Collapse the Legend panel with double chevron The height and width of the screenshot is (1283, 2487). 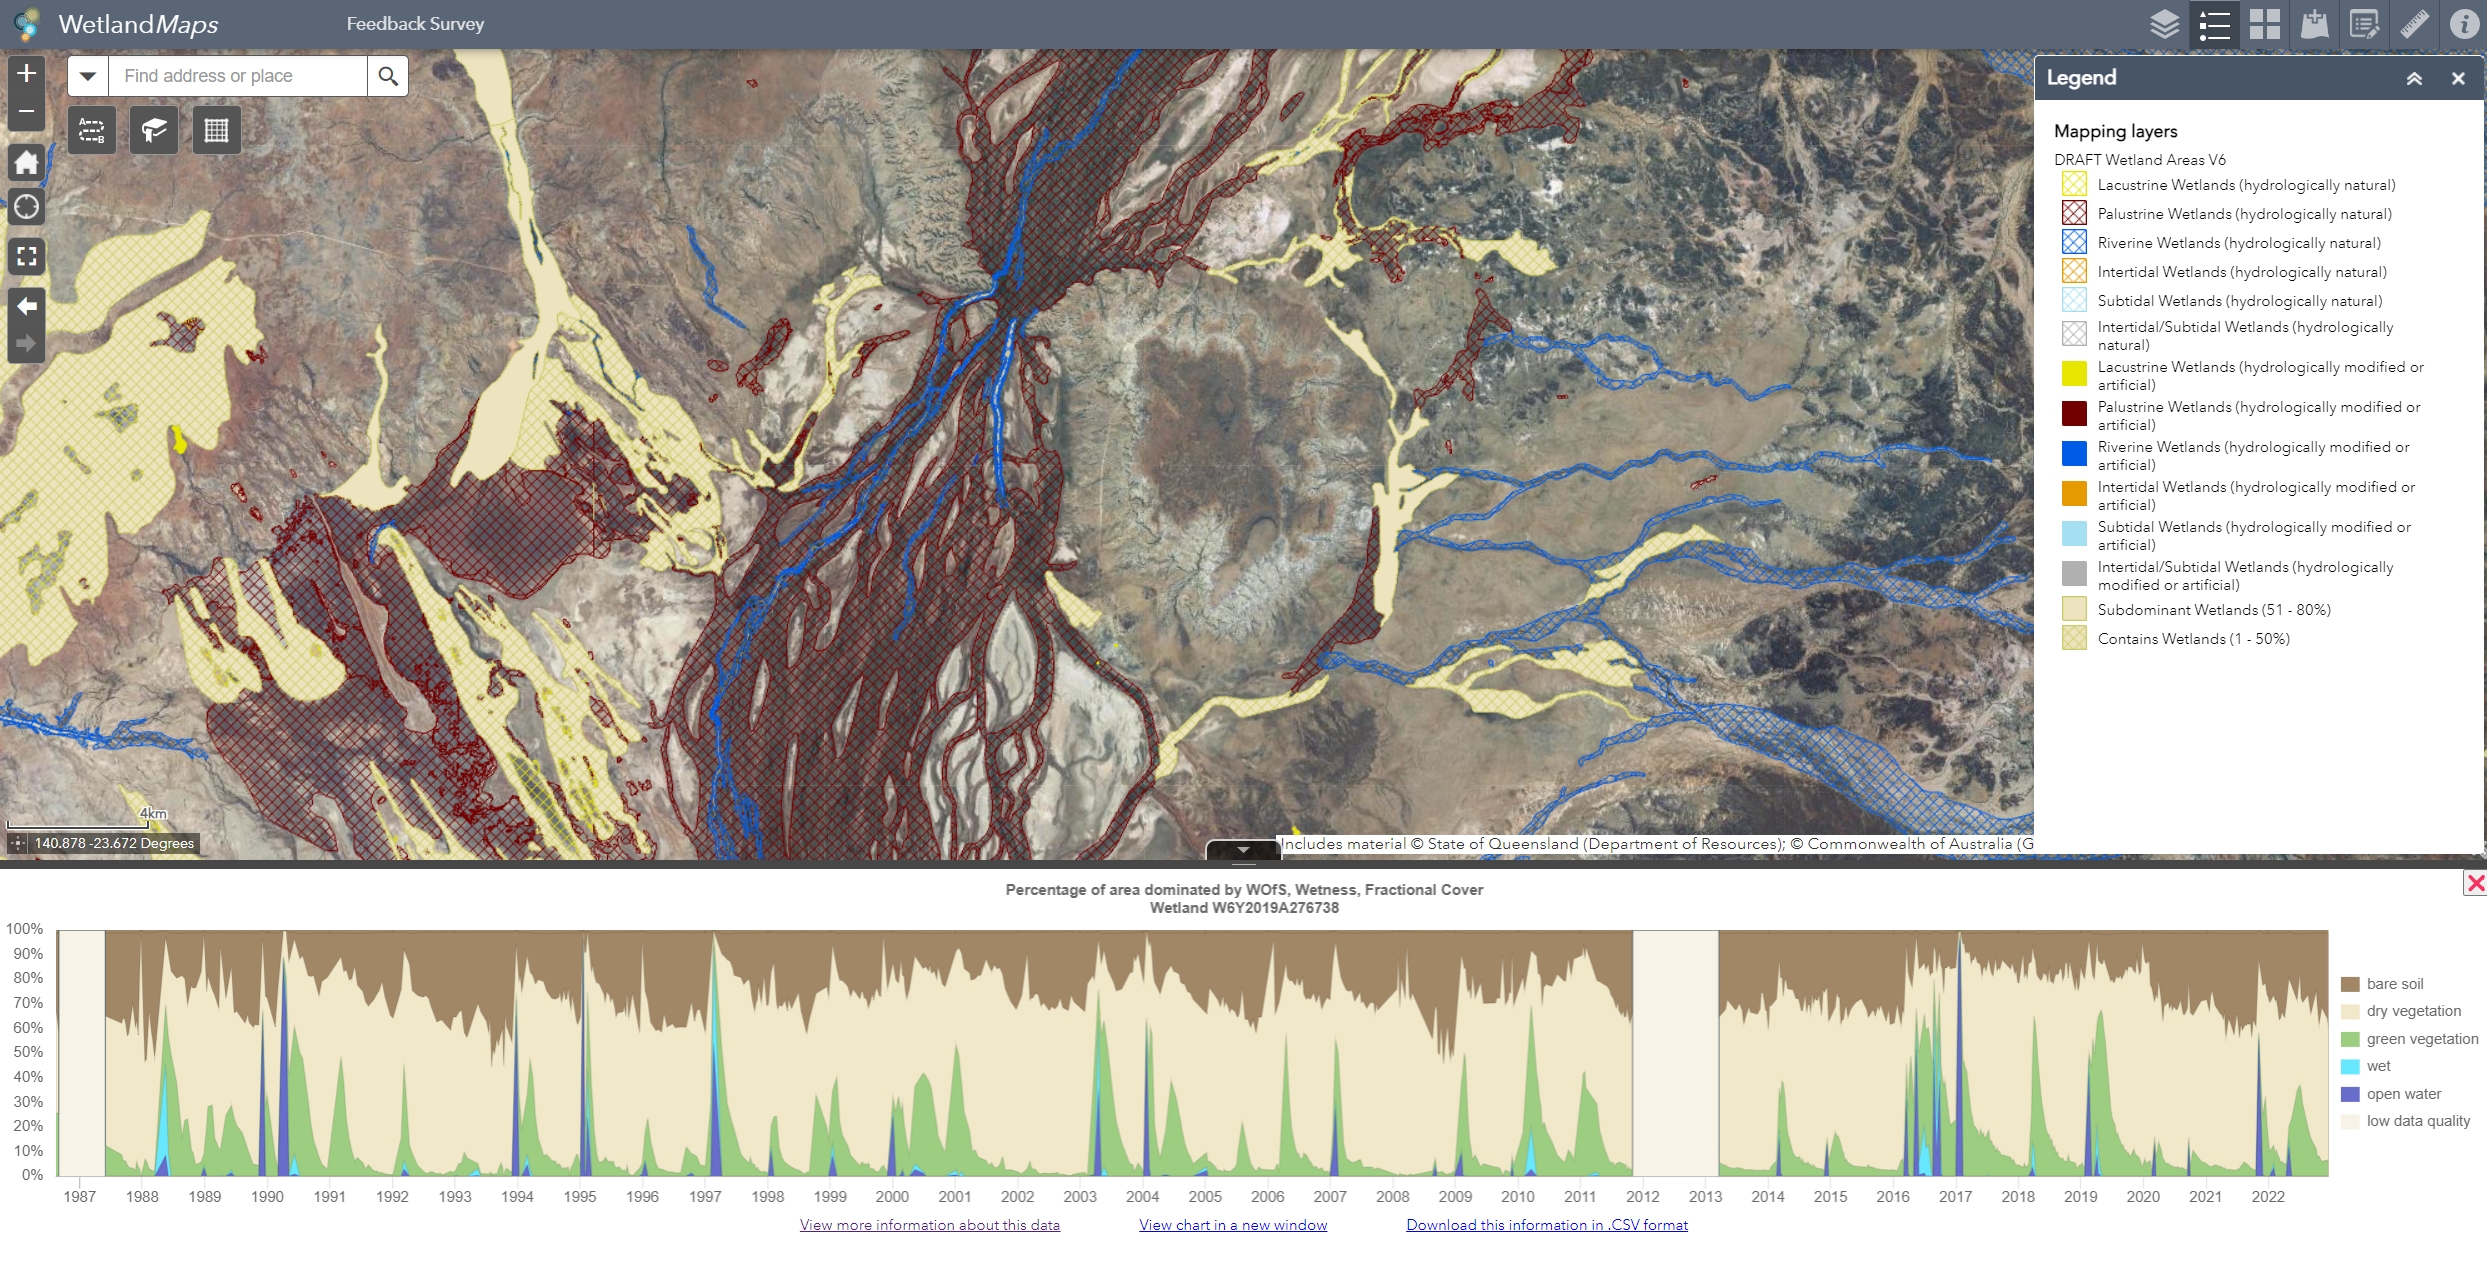tap(2414, 78)
